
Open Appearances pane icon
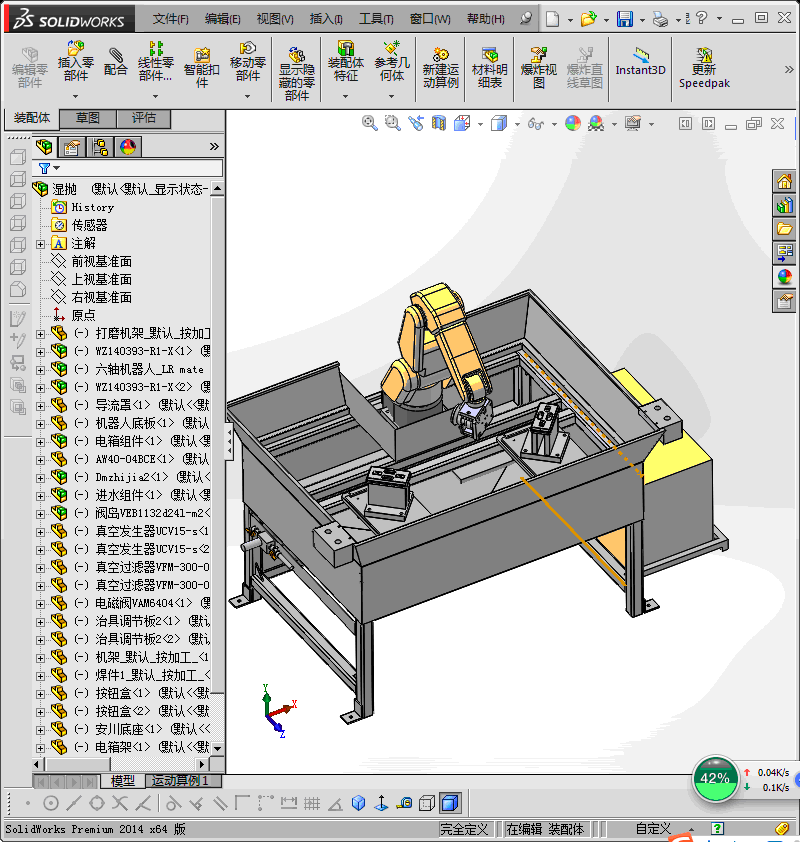(x=784, y=277)
